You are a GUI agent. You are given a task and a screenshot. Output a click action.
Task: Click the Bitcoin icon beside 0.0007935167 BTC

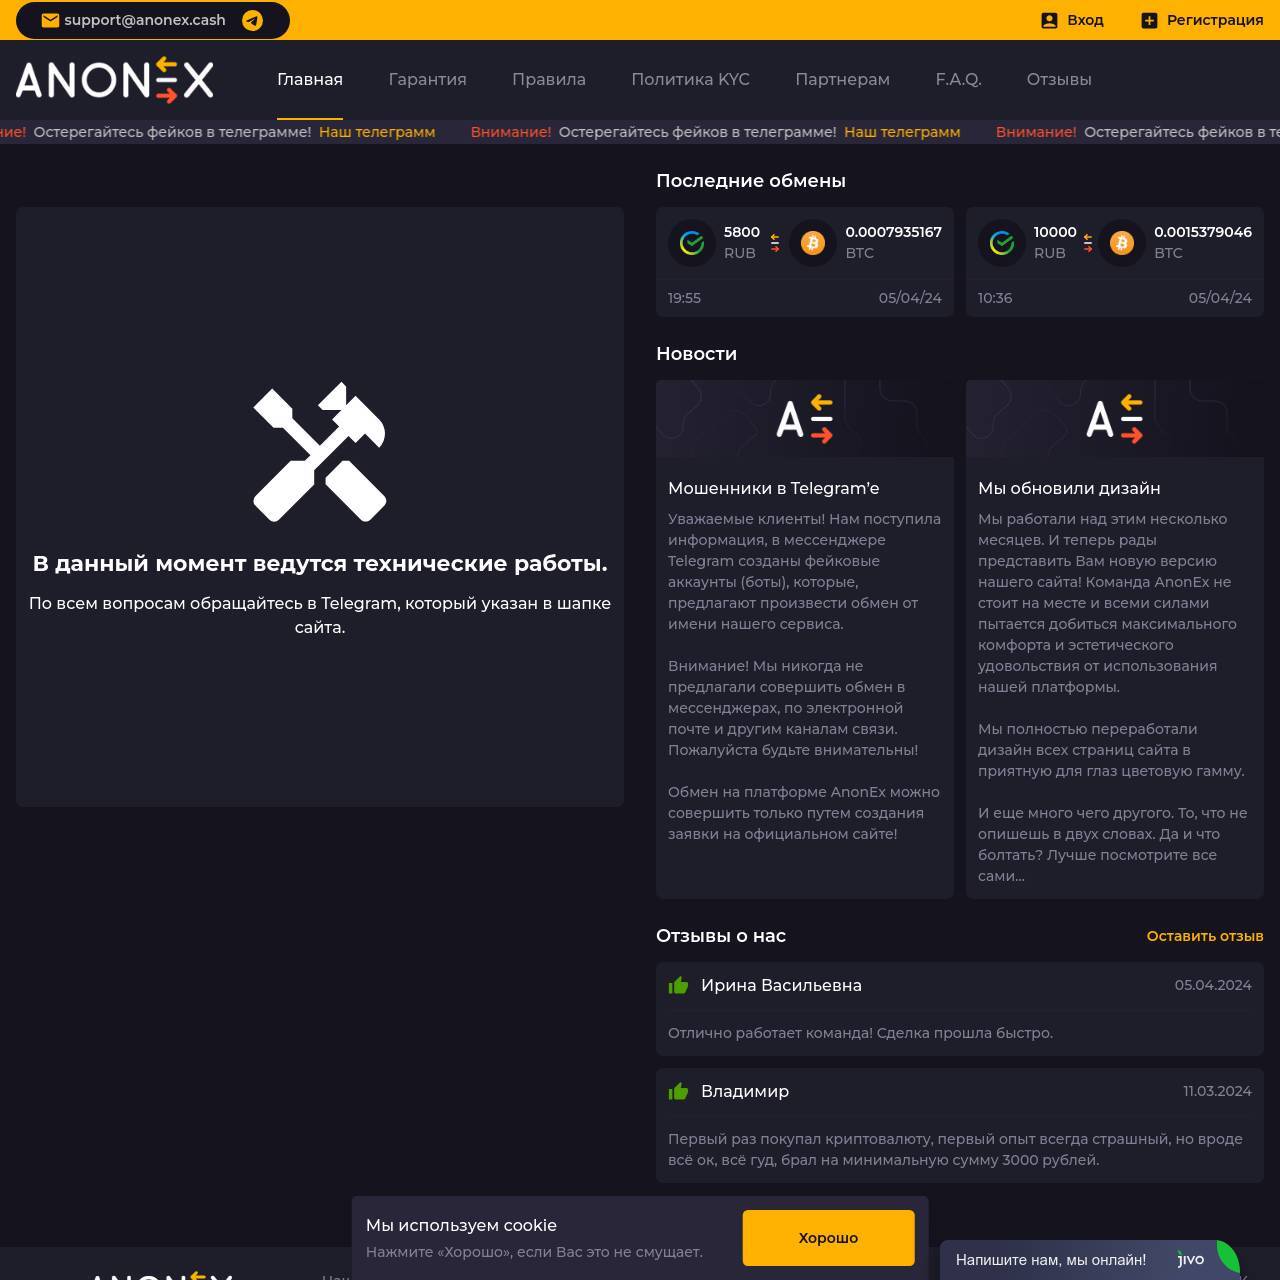pos(813,242)
